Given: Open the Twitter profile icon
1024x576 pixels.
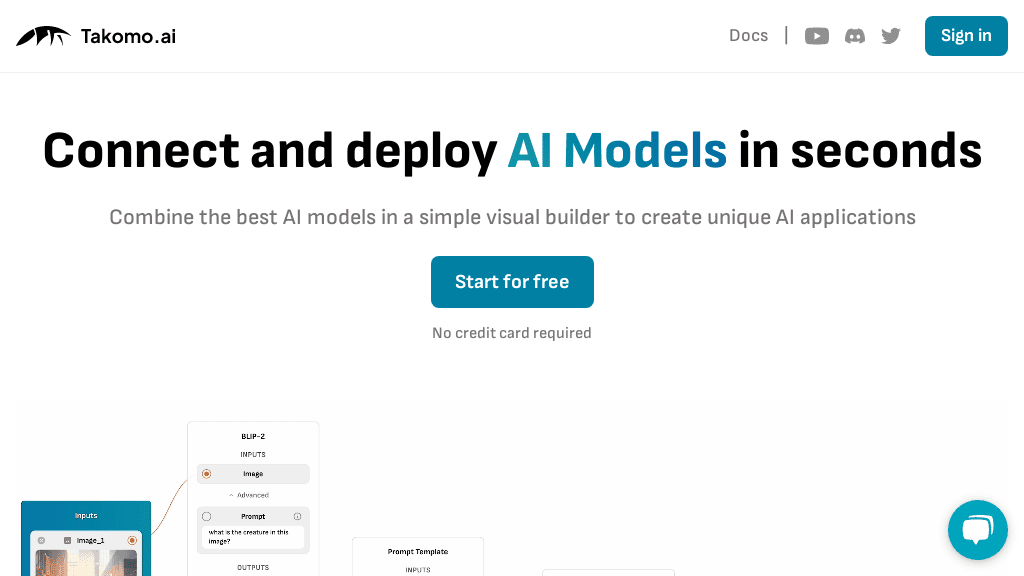Looking at the screenshot, I should click(x=890, y=35).
